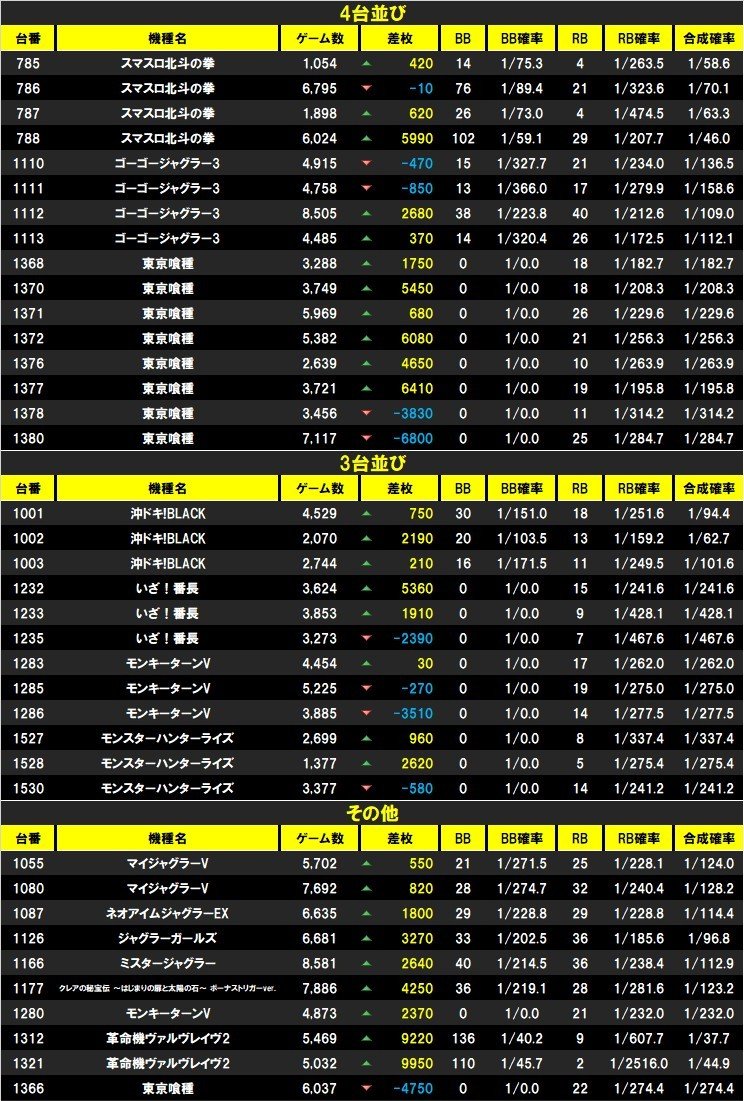Click the green up arrow in row 1372

[x=366, y=338]
